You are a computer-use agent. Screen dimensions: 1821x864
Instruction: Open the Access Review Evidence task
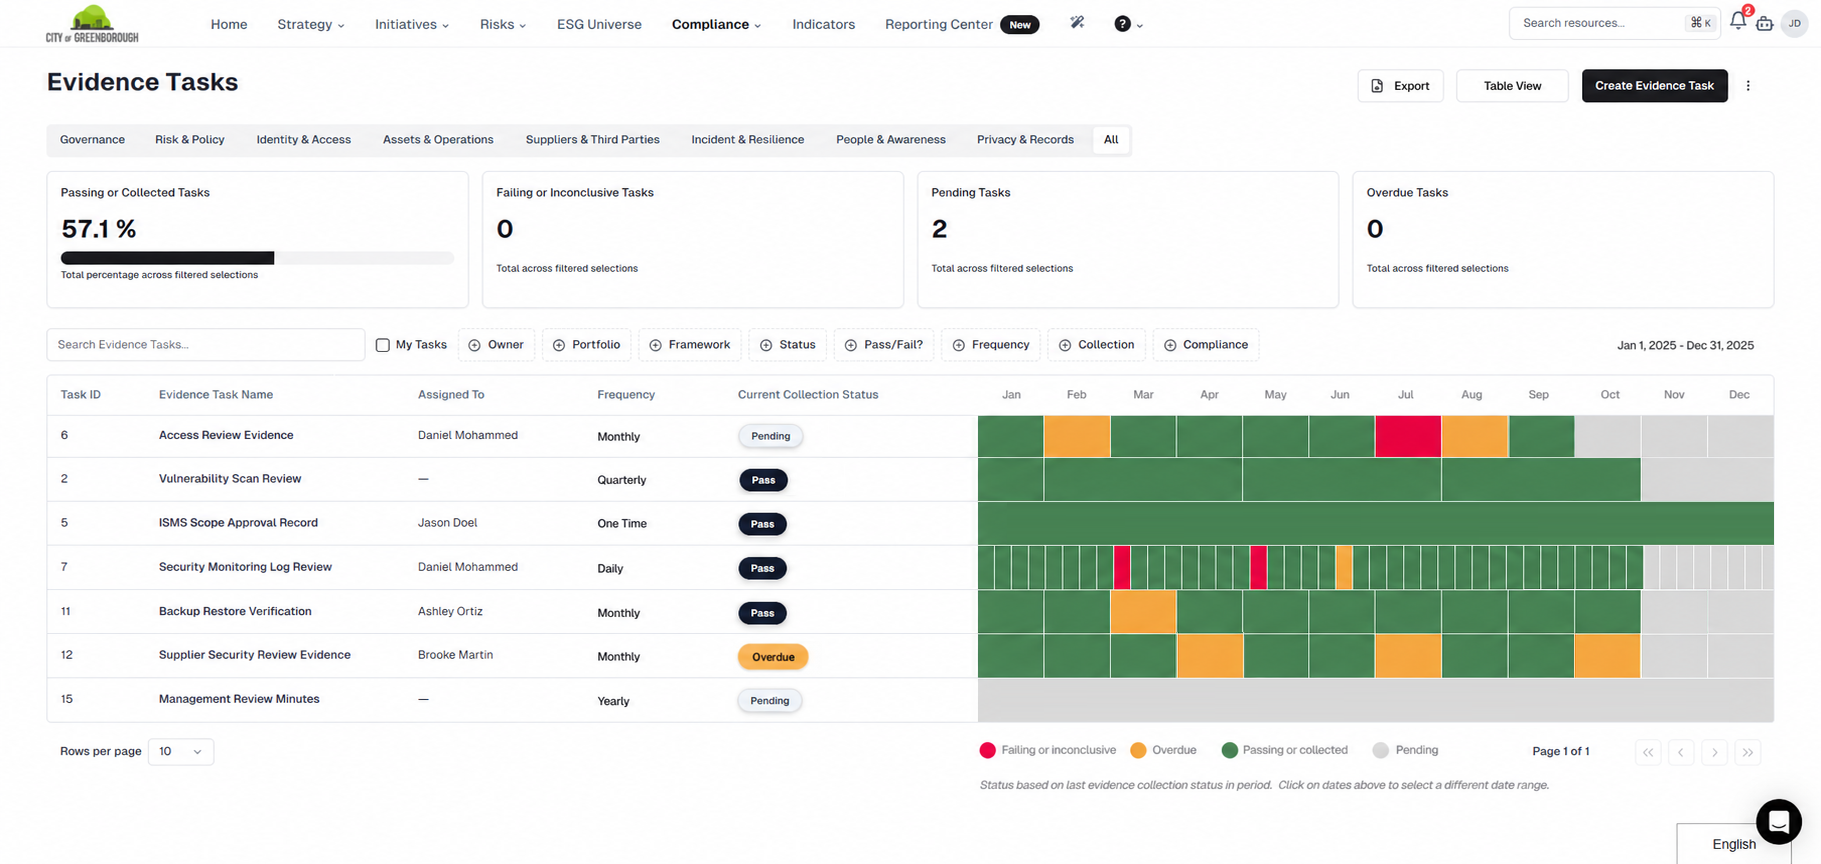click(226, 435)
